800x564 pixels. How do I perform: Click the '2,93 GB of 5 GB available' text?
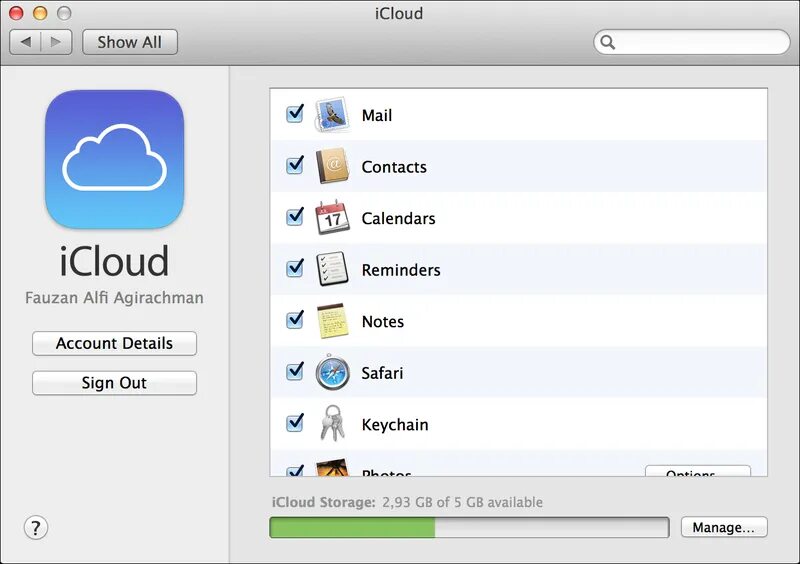click(462, 502)
